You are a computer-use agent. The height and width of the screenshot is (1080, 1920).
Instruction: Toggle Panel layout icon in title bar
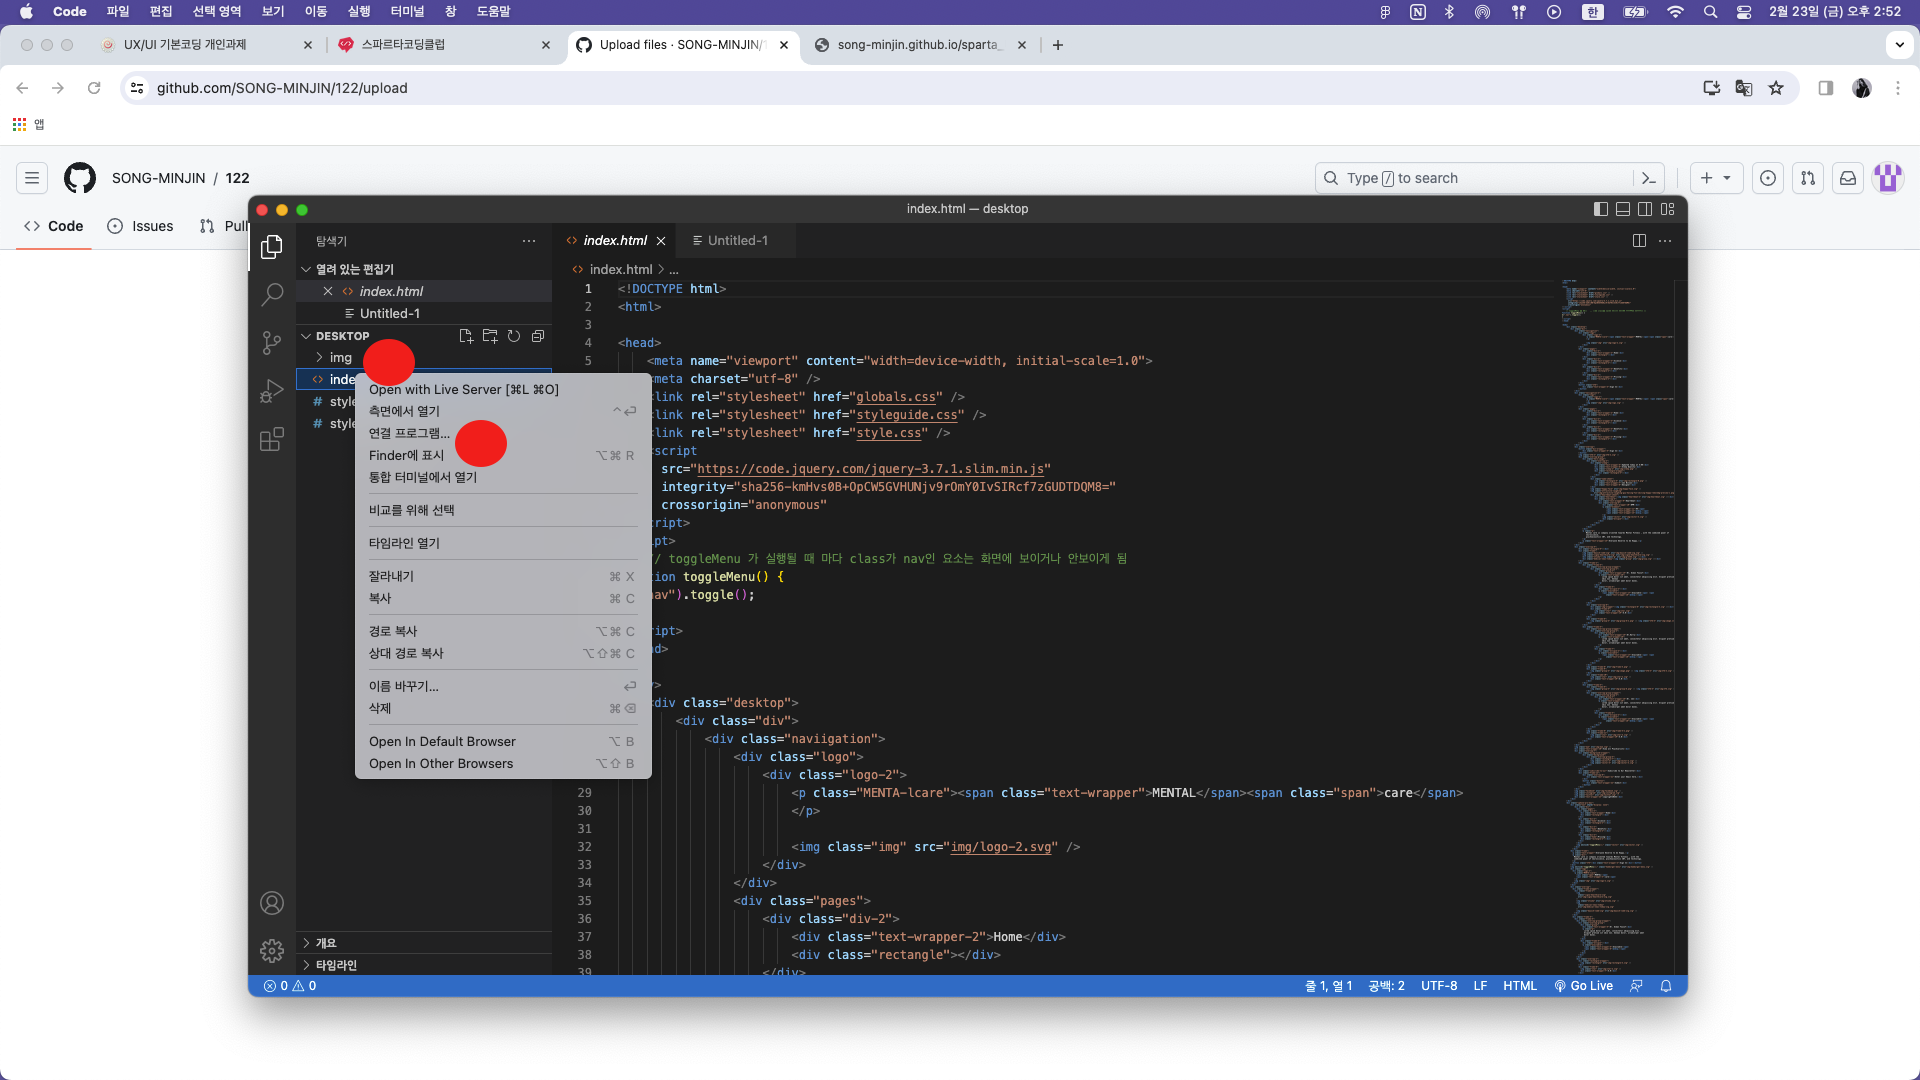[1623, 209]
